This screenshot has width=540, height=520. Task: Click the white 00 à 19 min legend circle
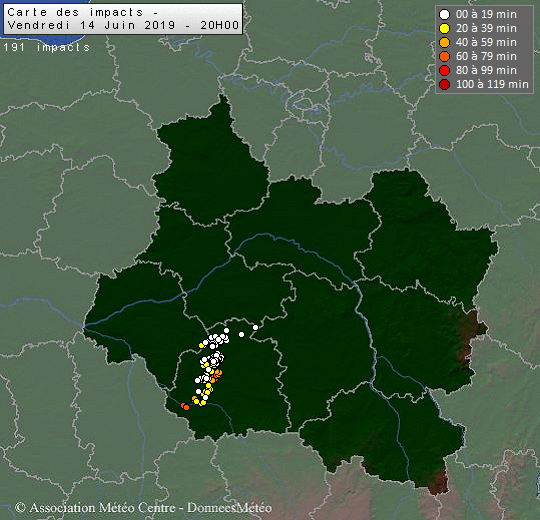click(444, 14)
